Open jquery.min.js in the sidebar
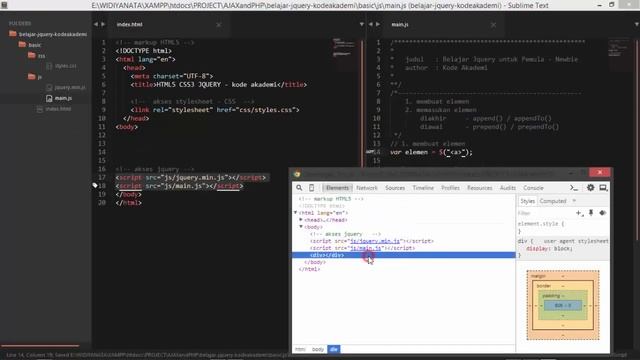Image resolution: width=640 pixels, height=360 pixels. (x=70, y=87)
